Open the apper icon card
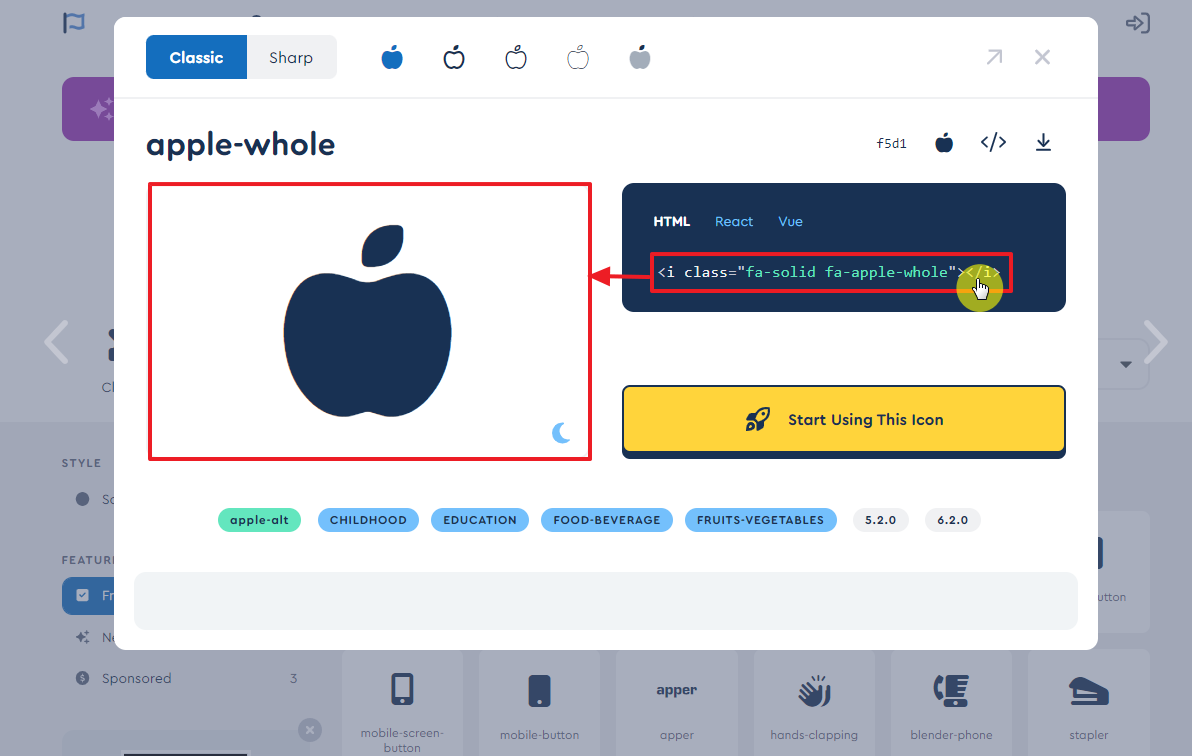 tap(677, 703)
